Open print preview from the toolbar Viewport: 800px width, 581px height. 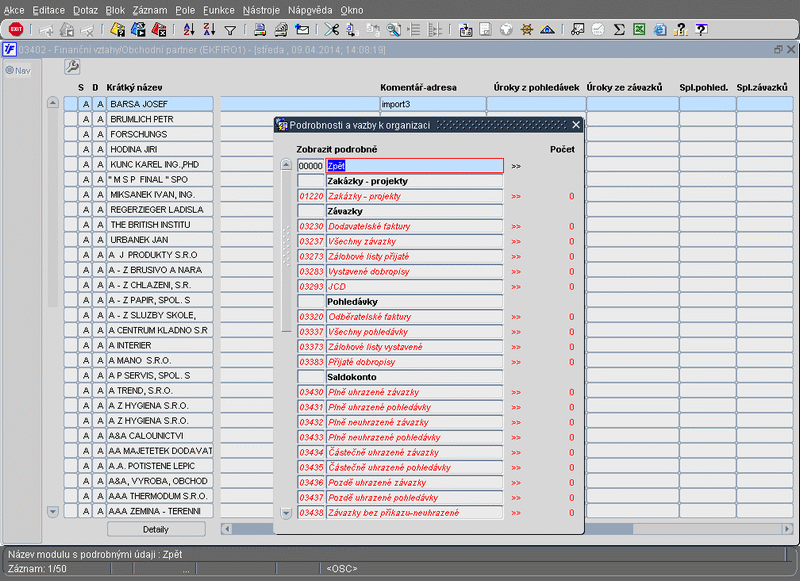(281, 30)
